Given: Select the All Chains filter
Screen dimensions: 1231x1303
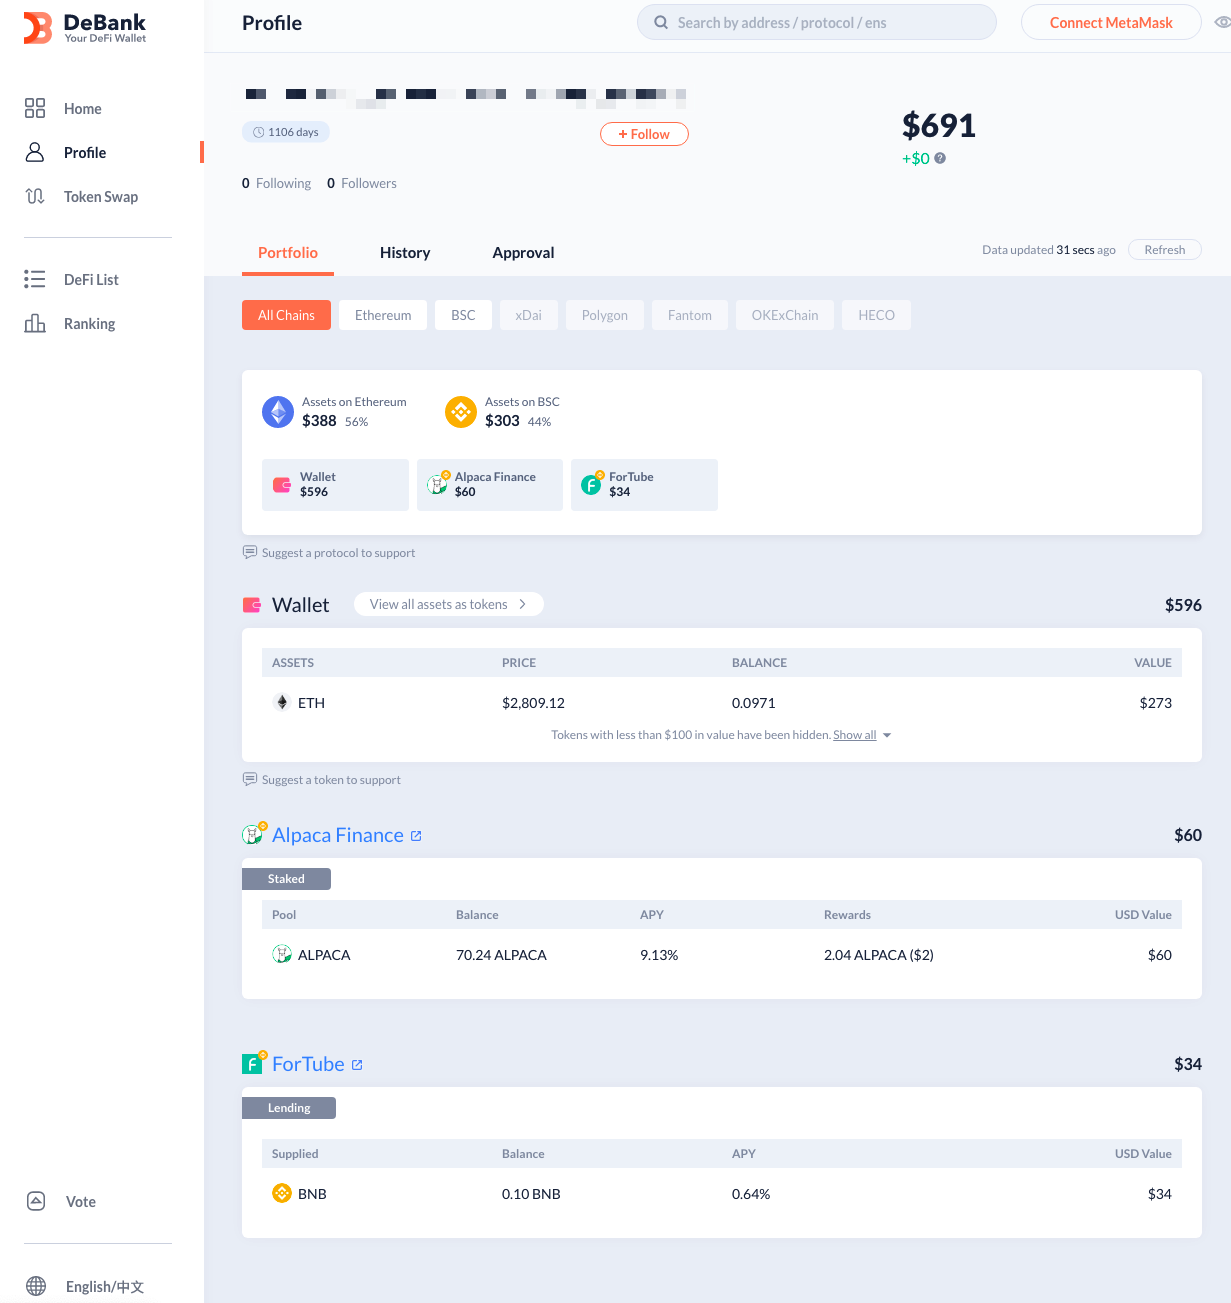Looking at the screenshot, I should [286, 315].
